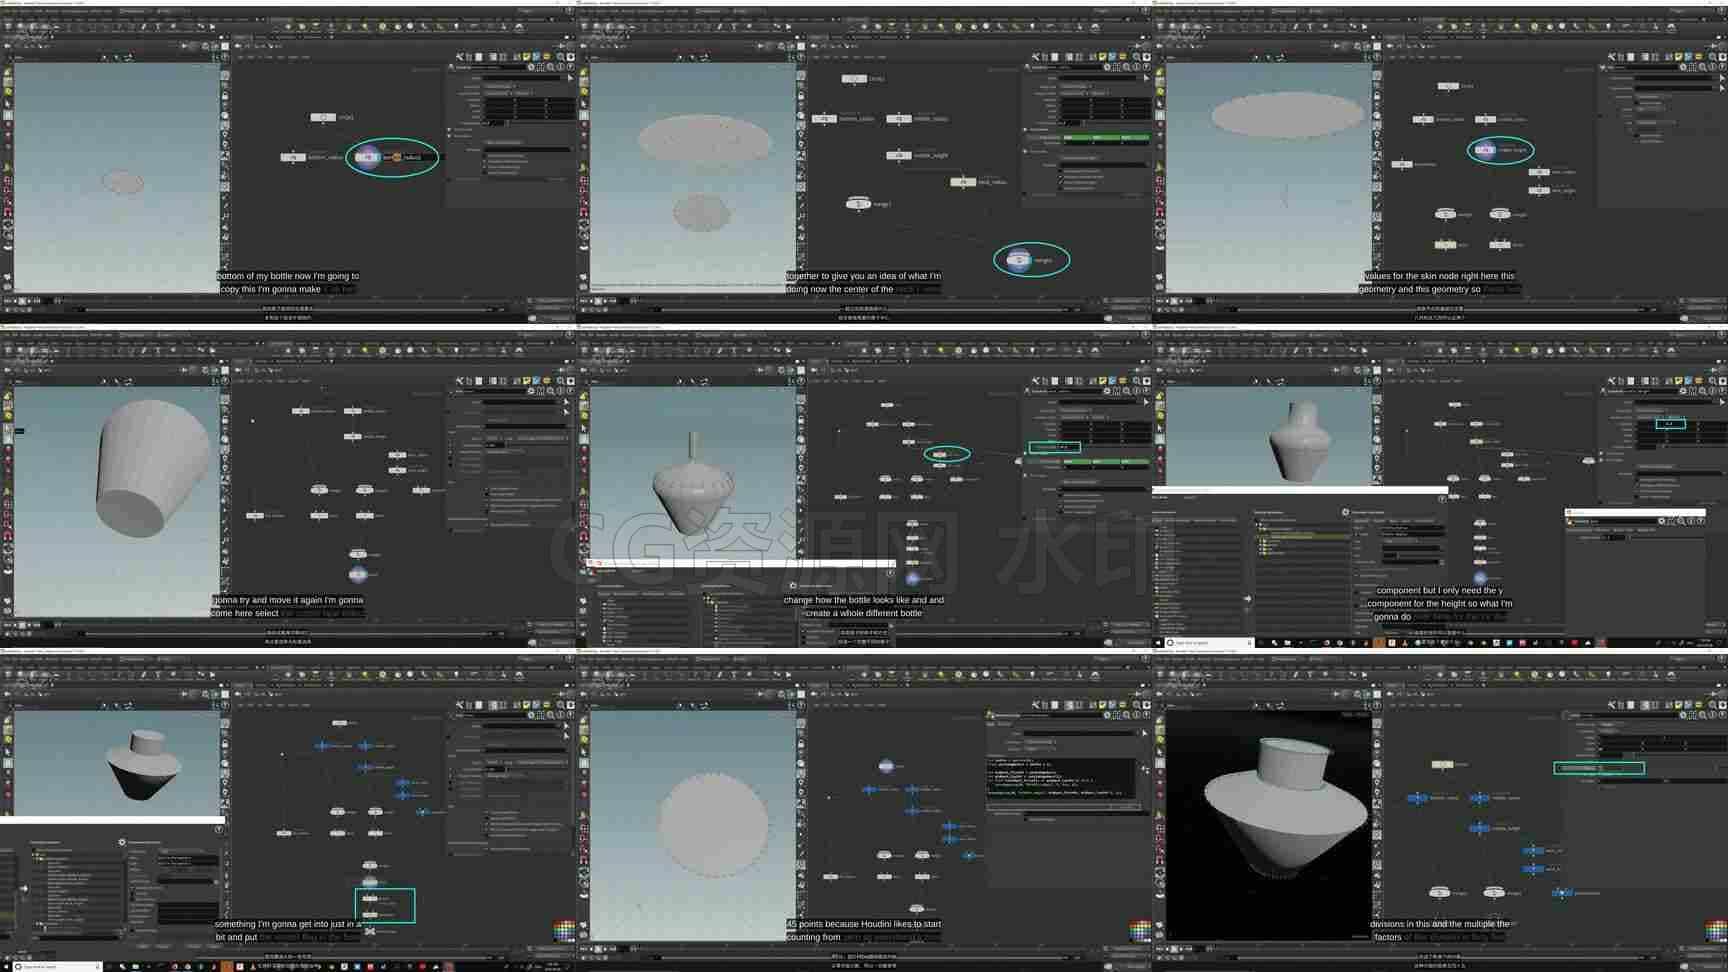Click the right-arrow button in the dialog under the vase
Screen dimensions: 1728x972
click(1247, 598)
